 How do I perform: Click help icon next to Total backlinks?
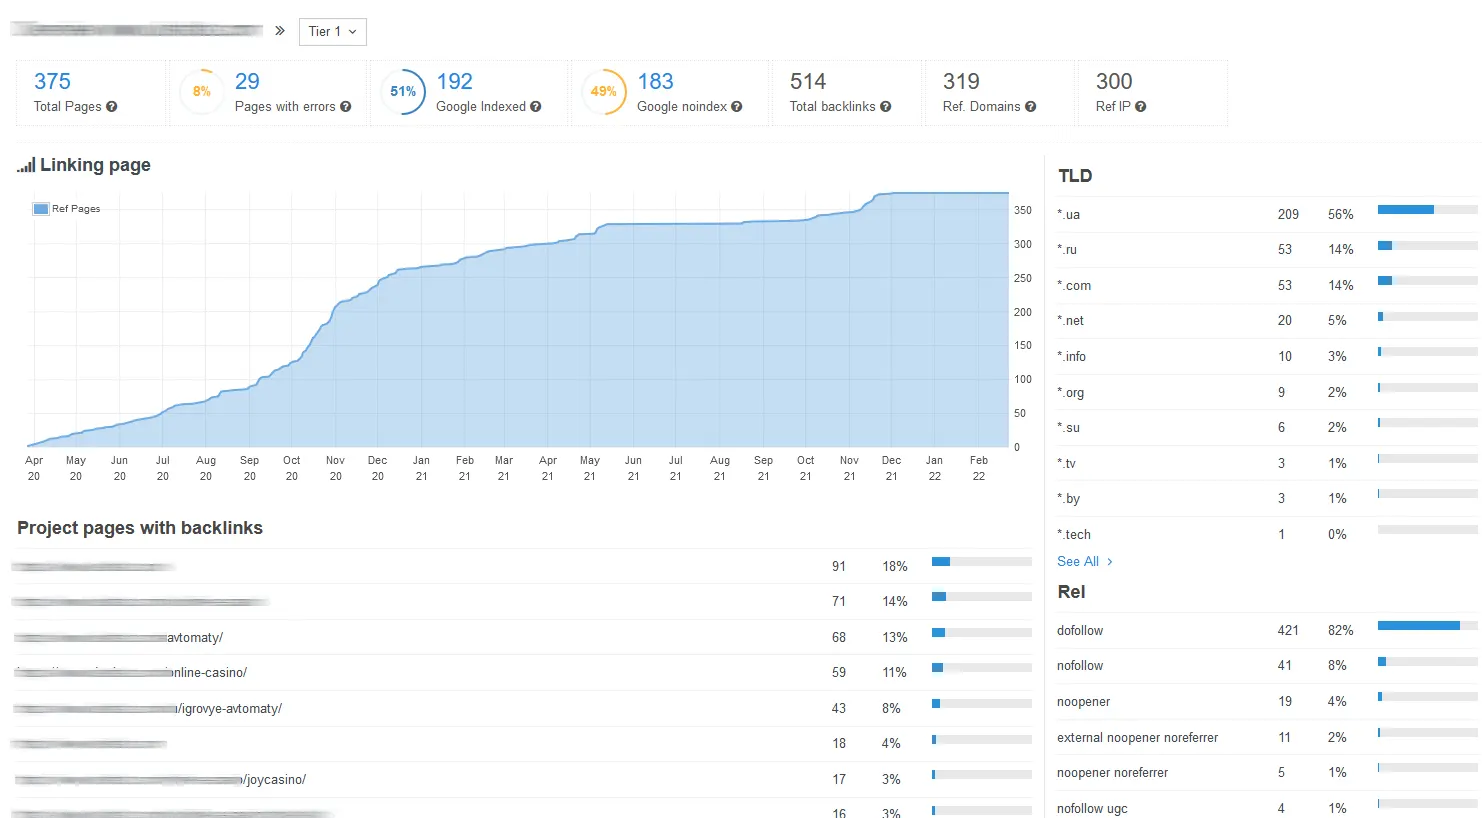click(886, 107)
